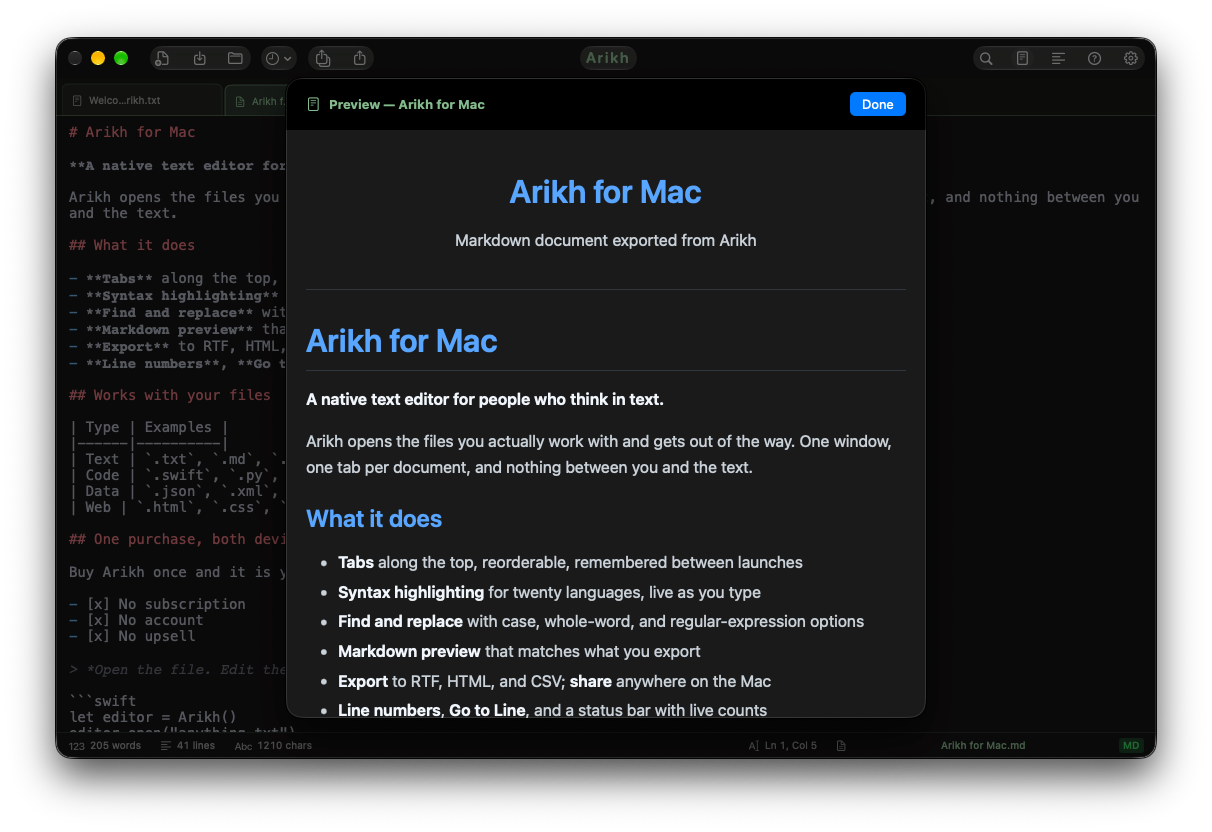The image size is (1212, 832).
Task: Click the status bar document icon beside Col 5
Action: pos(841,745)
